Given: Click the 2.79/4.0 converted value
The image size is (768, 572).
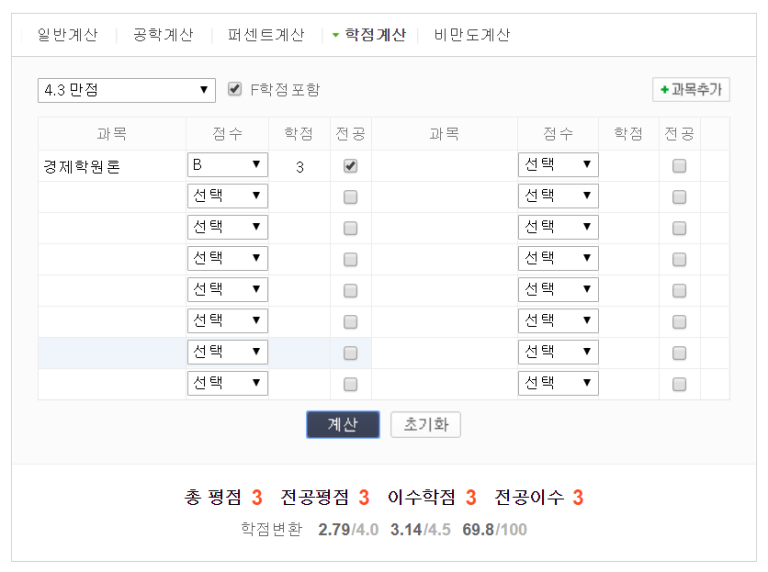Looking at the screenshot, I should pos(348,529).
